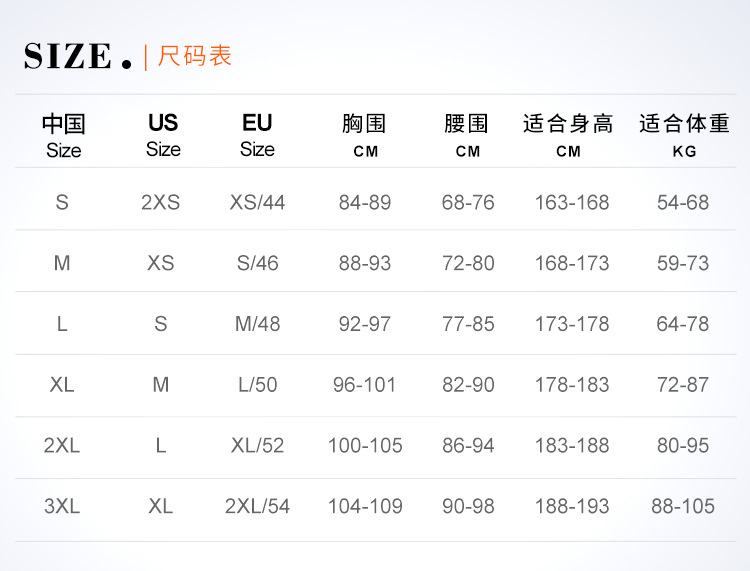Click the 2XL/54 EU size cell
Screen dimensions: 750x571
(257, 506)
